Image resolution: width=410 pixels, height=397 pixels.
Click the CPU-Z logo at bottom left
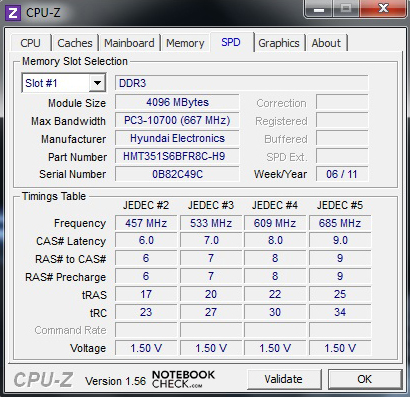43,380
